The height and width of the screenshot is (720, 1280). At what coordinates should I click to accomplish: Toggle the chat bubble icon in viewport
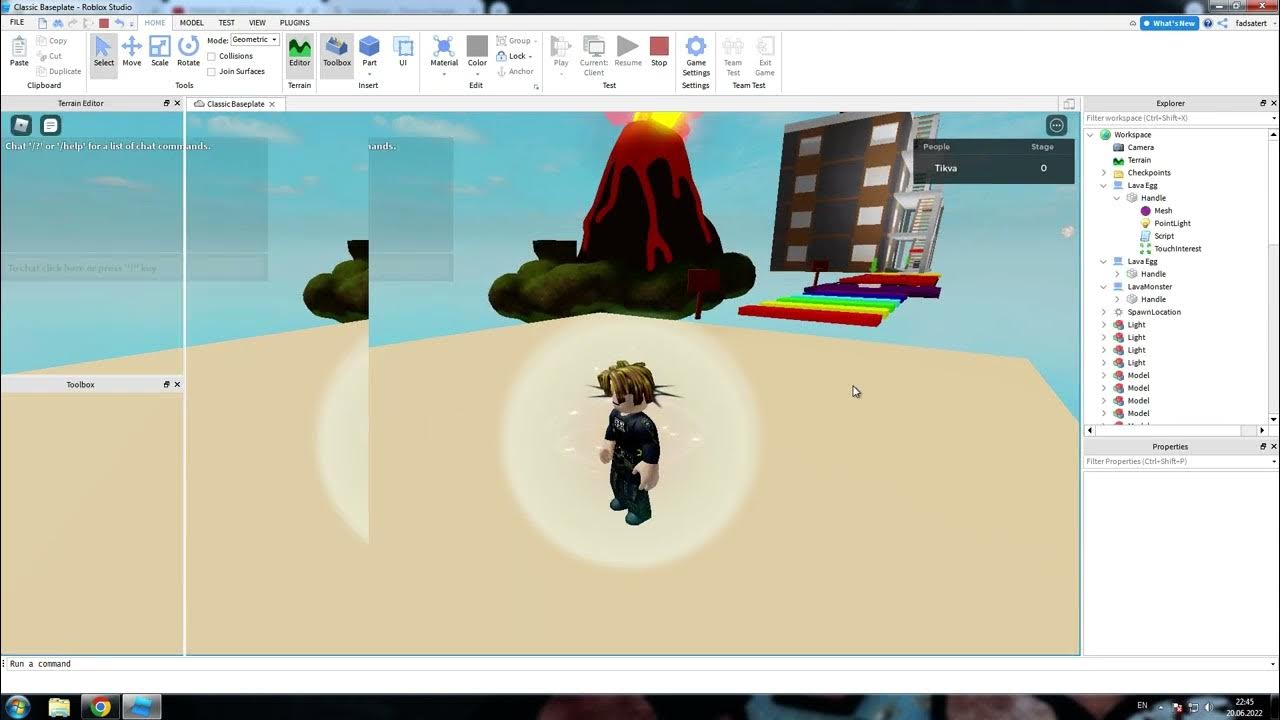point(51,125)
